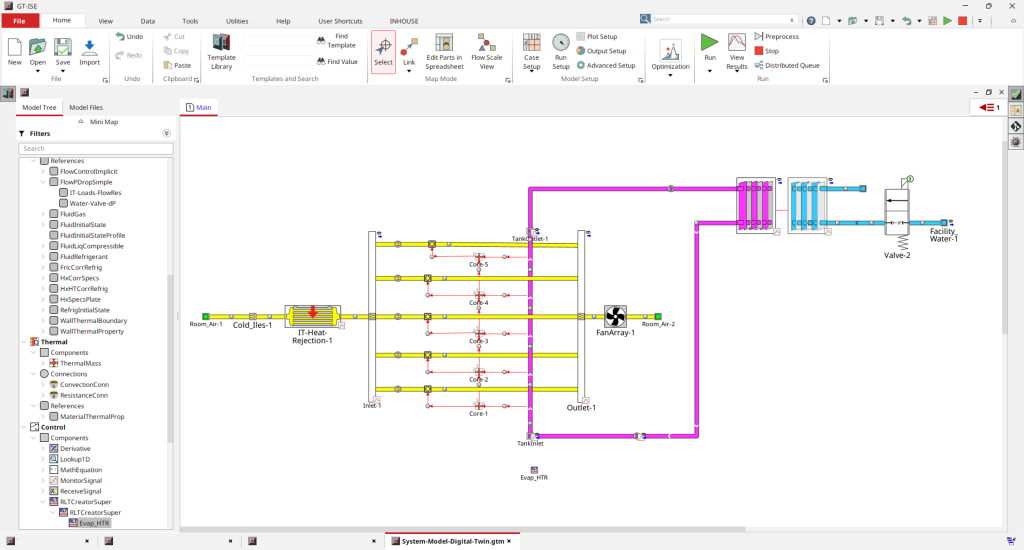
Task: Click the Import icon
Action: [x=89, y=49]
